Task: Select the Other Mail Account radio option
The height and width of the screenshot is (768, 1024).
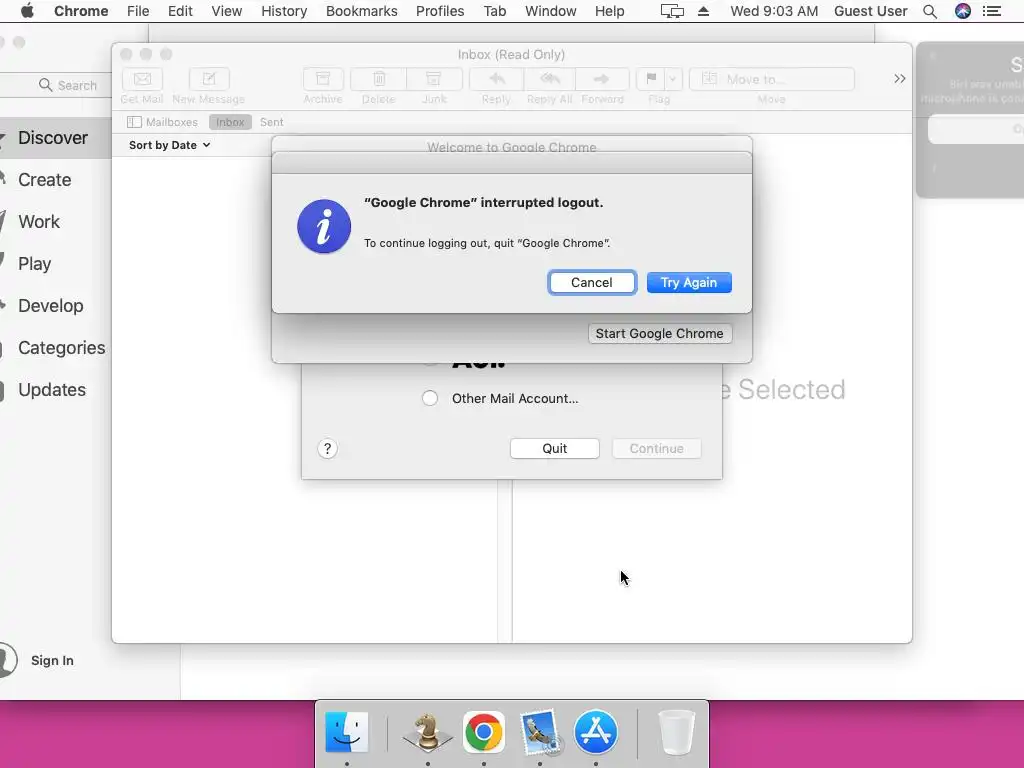Action: coord(430,398)
